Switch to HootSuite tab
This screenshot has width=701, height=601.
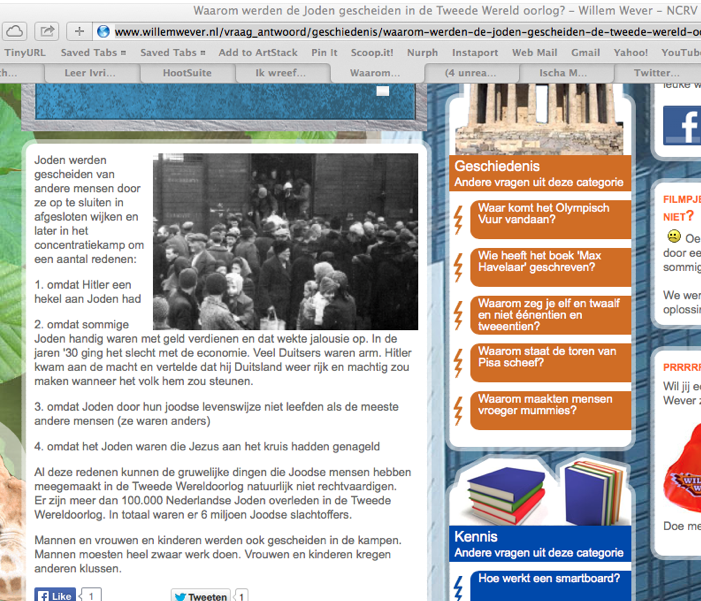click(188, 73)
